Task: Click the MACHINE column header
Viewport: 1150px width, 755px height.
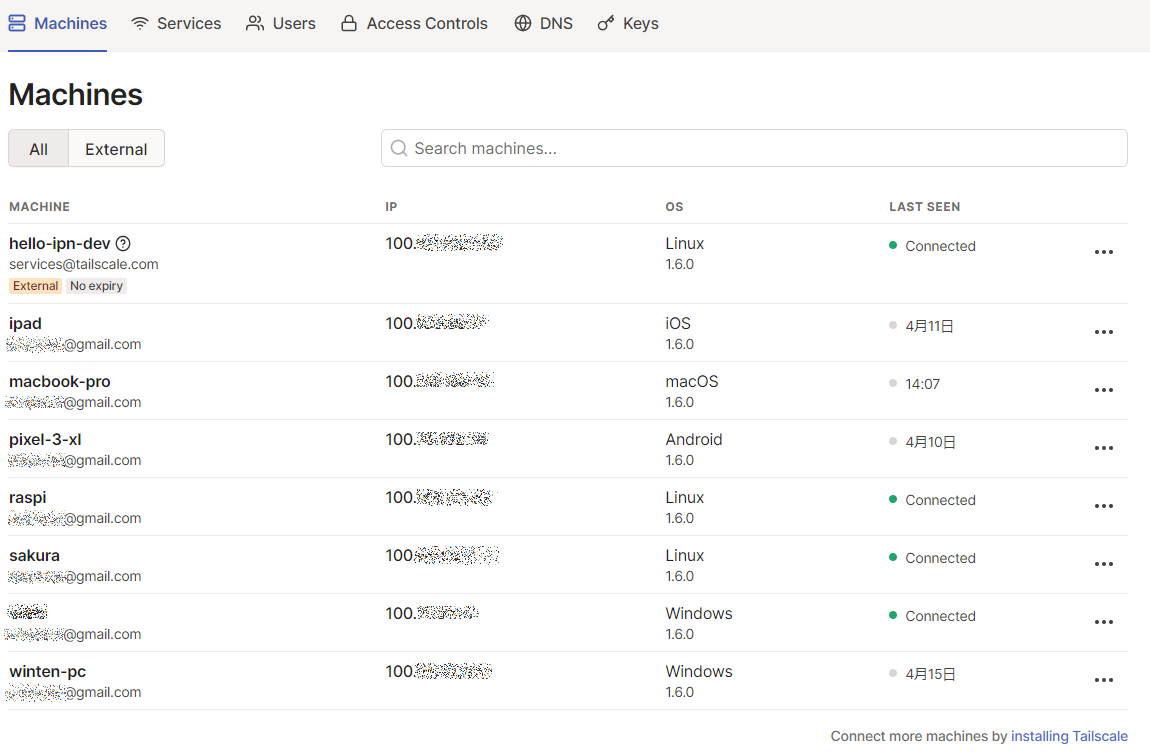Action: point(40,207)
